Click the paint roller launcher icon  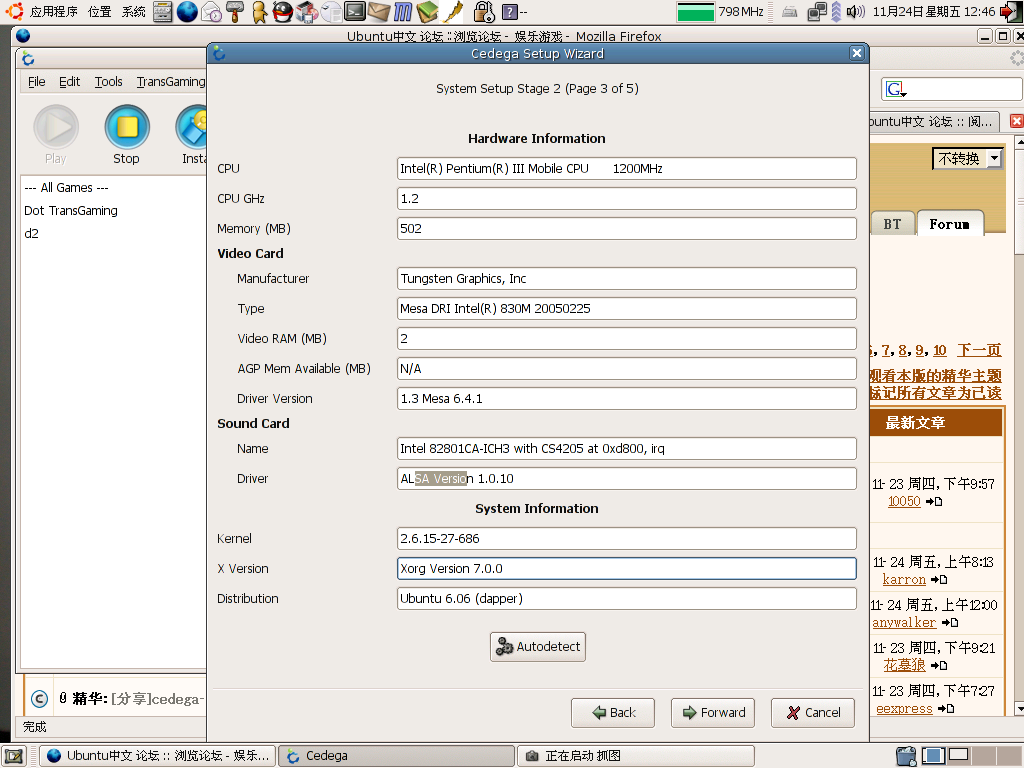(235, 11)
